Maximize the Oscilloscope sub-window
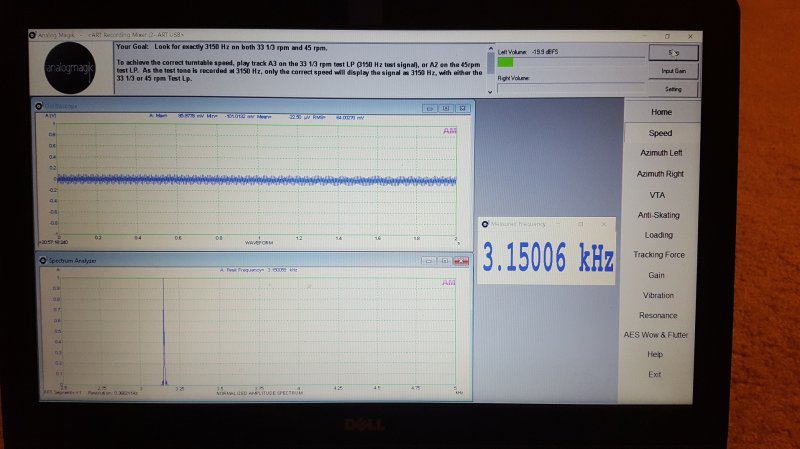The width and height of the screenshot is (800, 449). [x=446, y=108]
